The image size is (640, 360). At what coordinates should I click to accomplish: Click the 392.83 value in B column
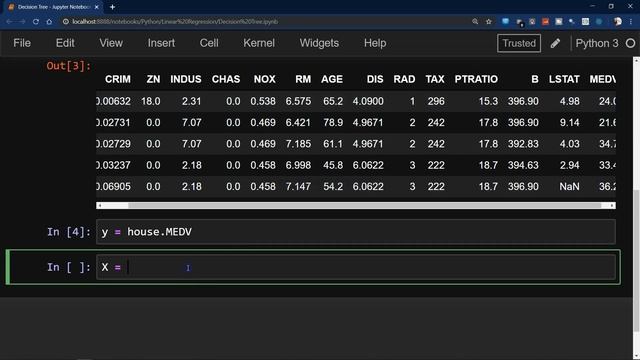523,144
